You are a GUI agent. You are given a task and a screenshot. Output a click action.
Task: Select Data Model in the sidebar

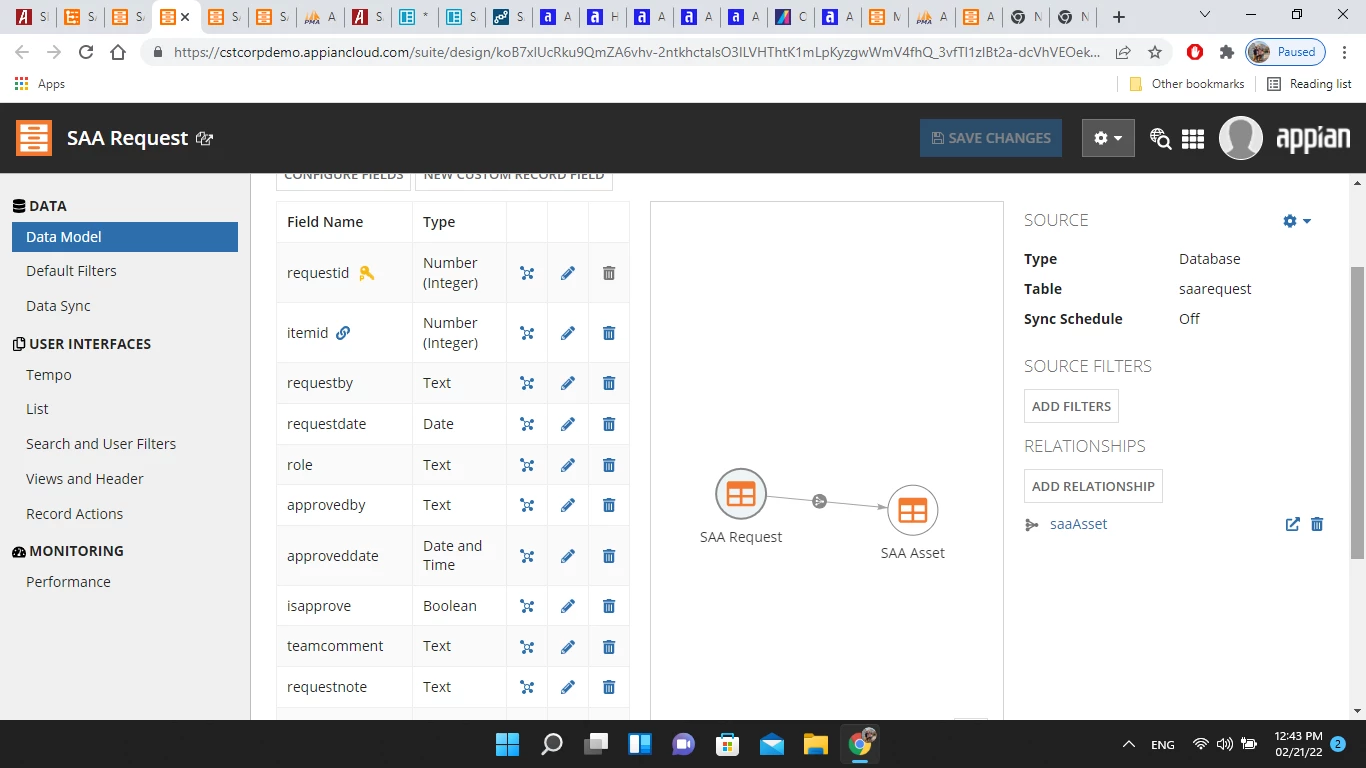[125, 237]
